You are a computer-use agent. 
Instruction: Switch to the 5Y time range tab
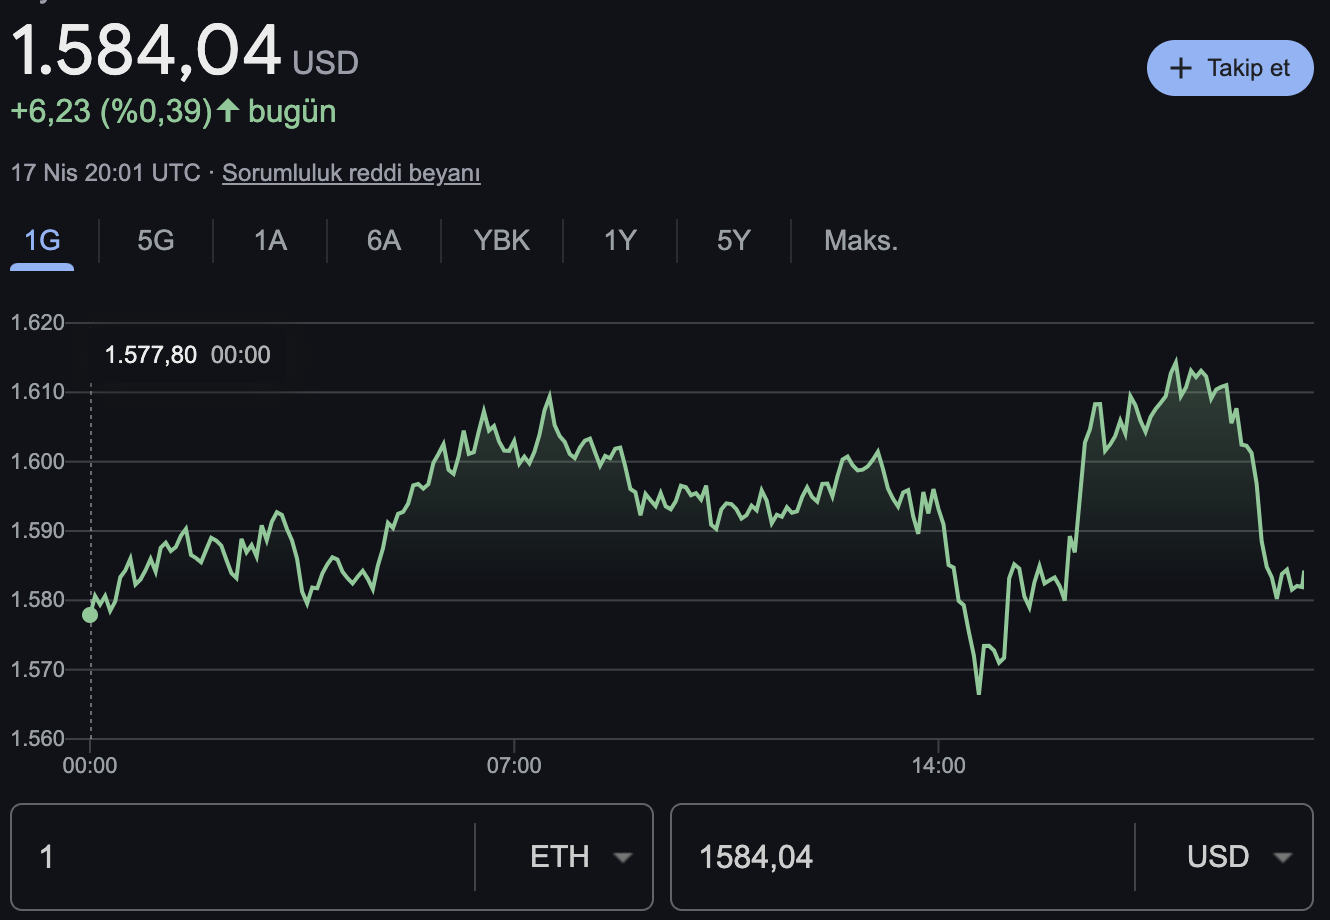(733, 240)
